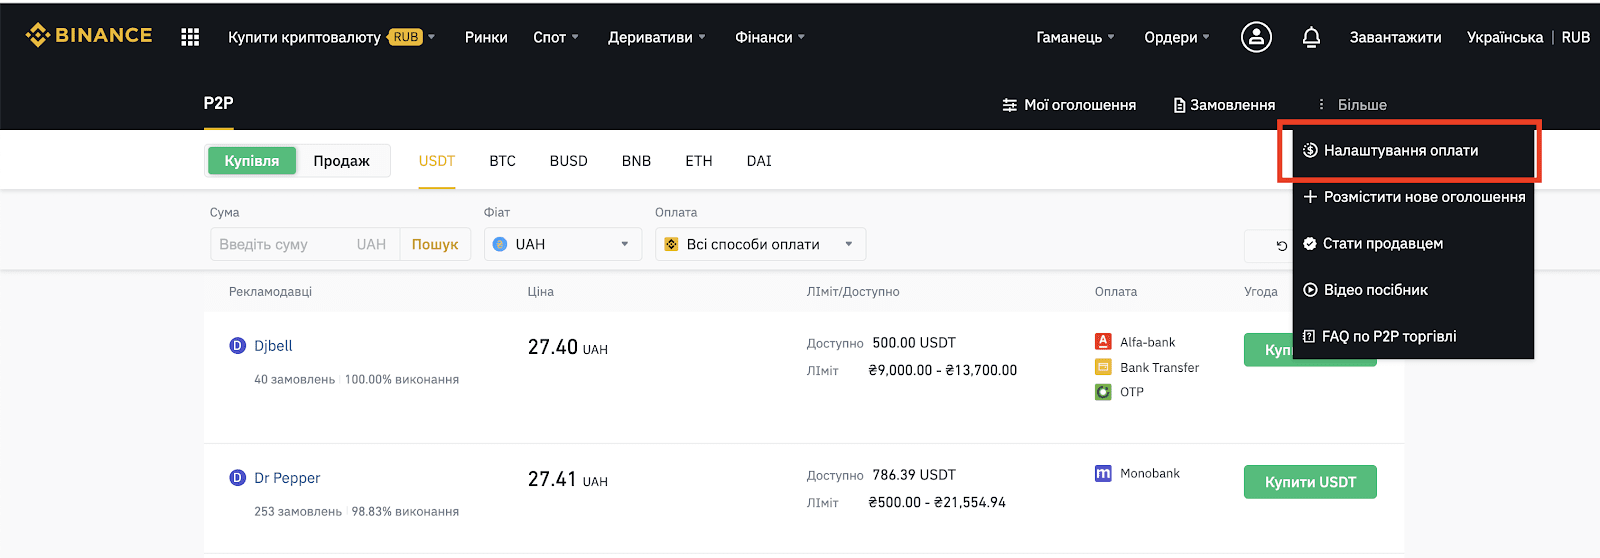The height and width of the screenshot is (558, 1600).
Task: Click the Binance logo
Action: (89, 35)
